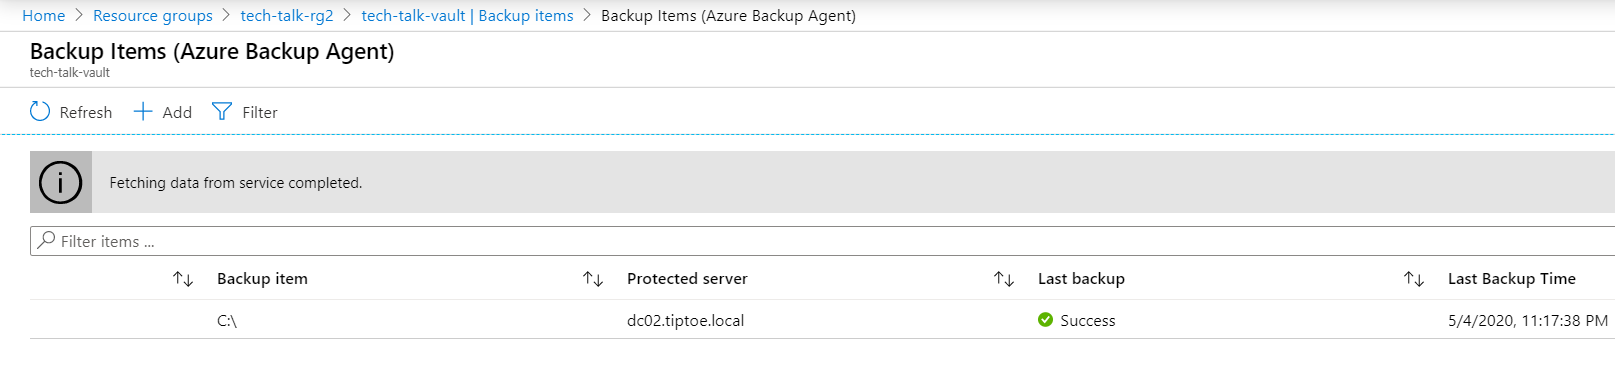Sort by Backup item column arrows
The width and height of the screenshot is (1615, 375).
click(x=183, y=279)
